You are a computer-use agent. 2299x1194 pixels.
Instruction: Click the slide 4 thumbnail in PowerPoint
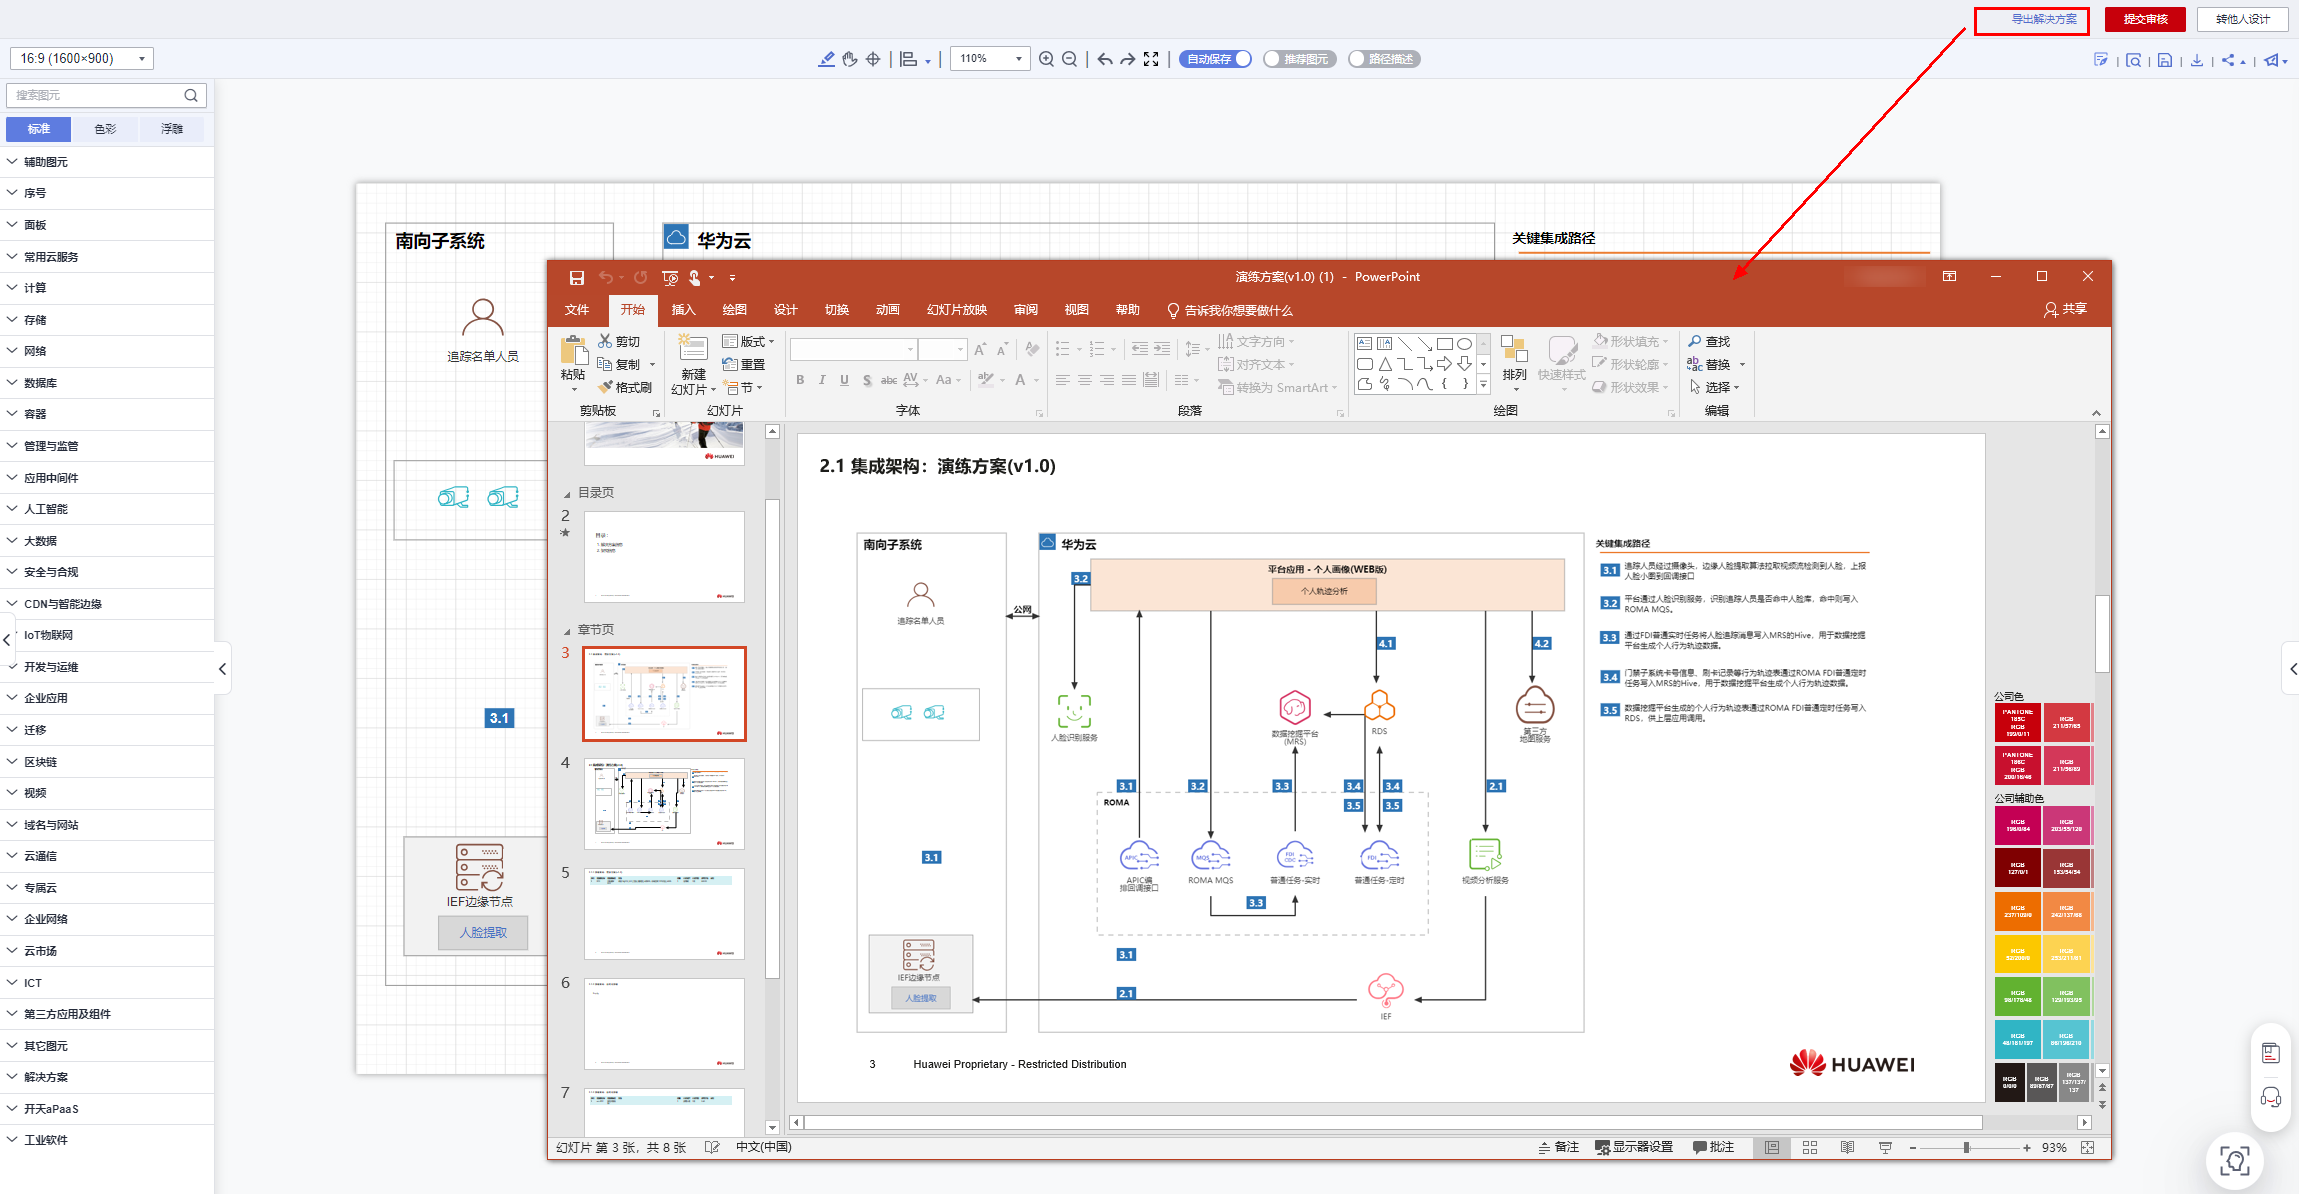664,804
